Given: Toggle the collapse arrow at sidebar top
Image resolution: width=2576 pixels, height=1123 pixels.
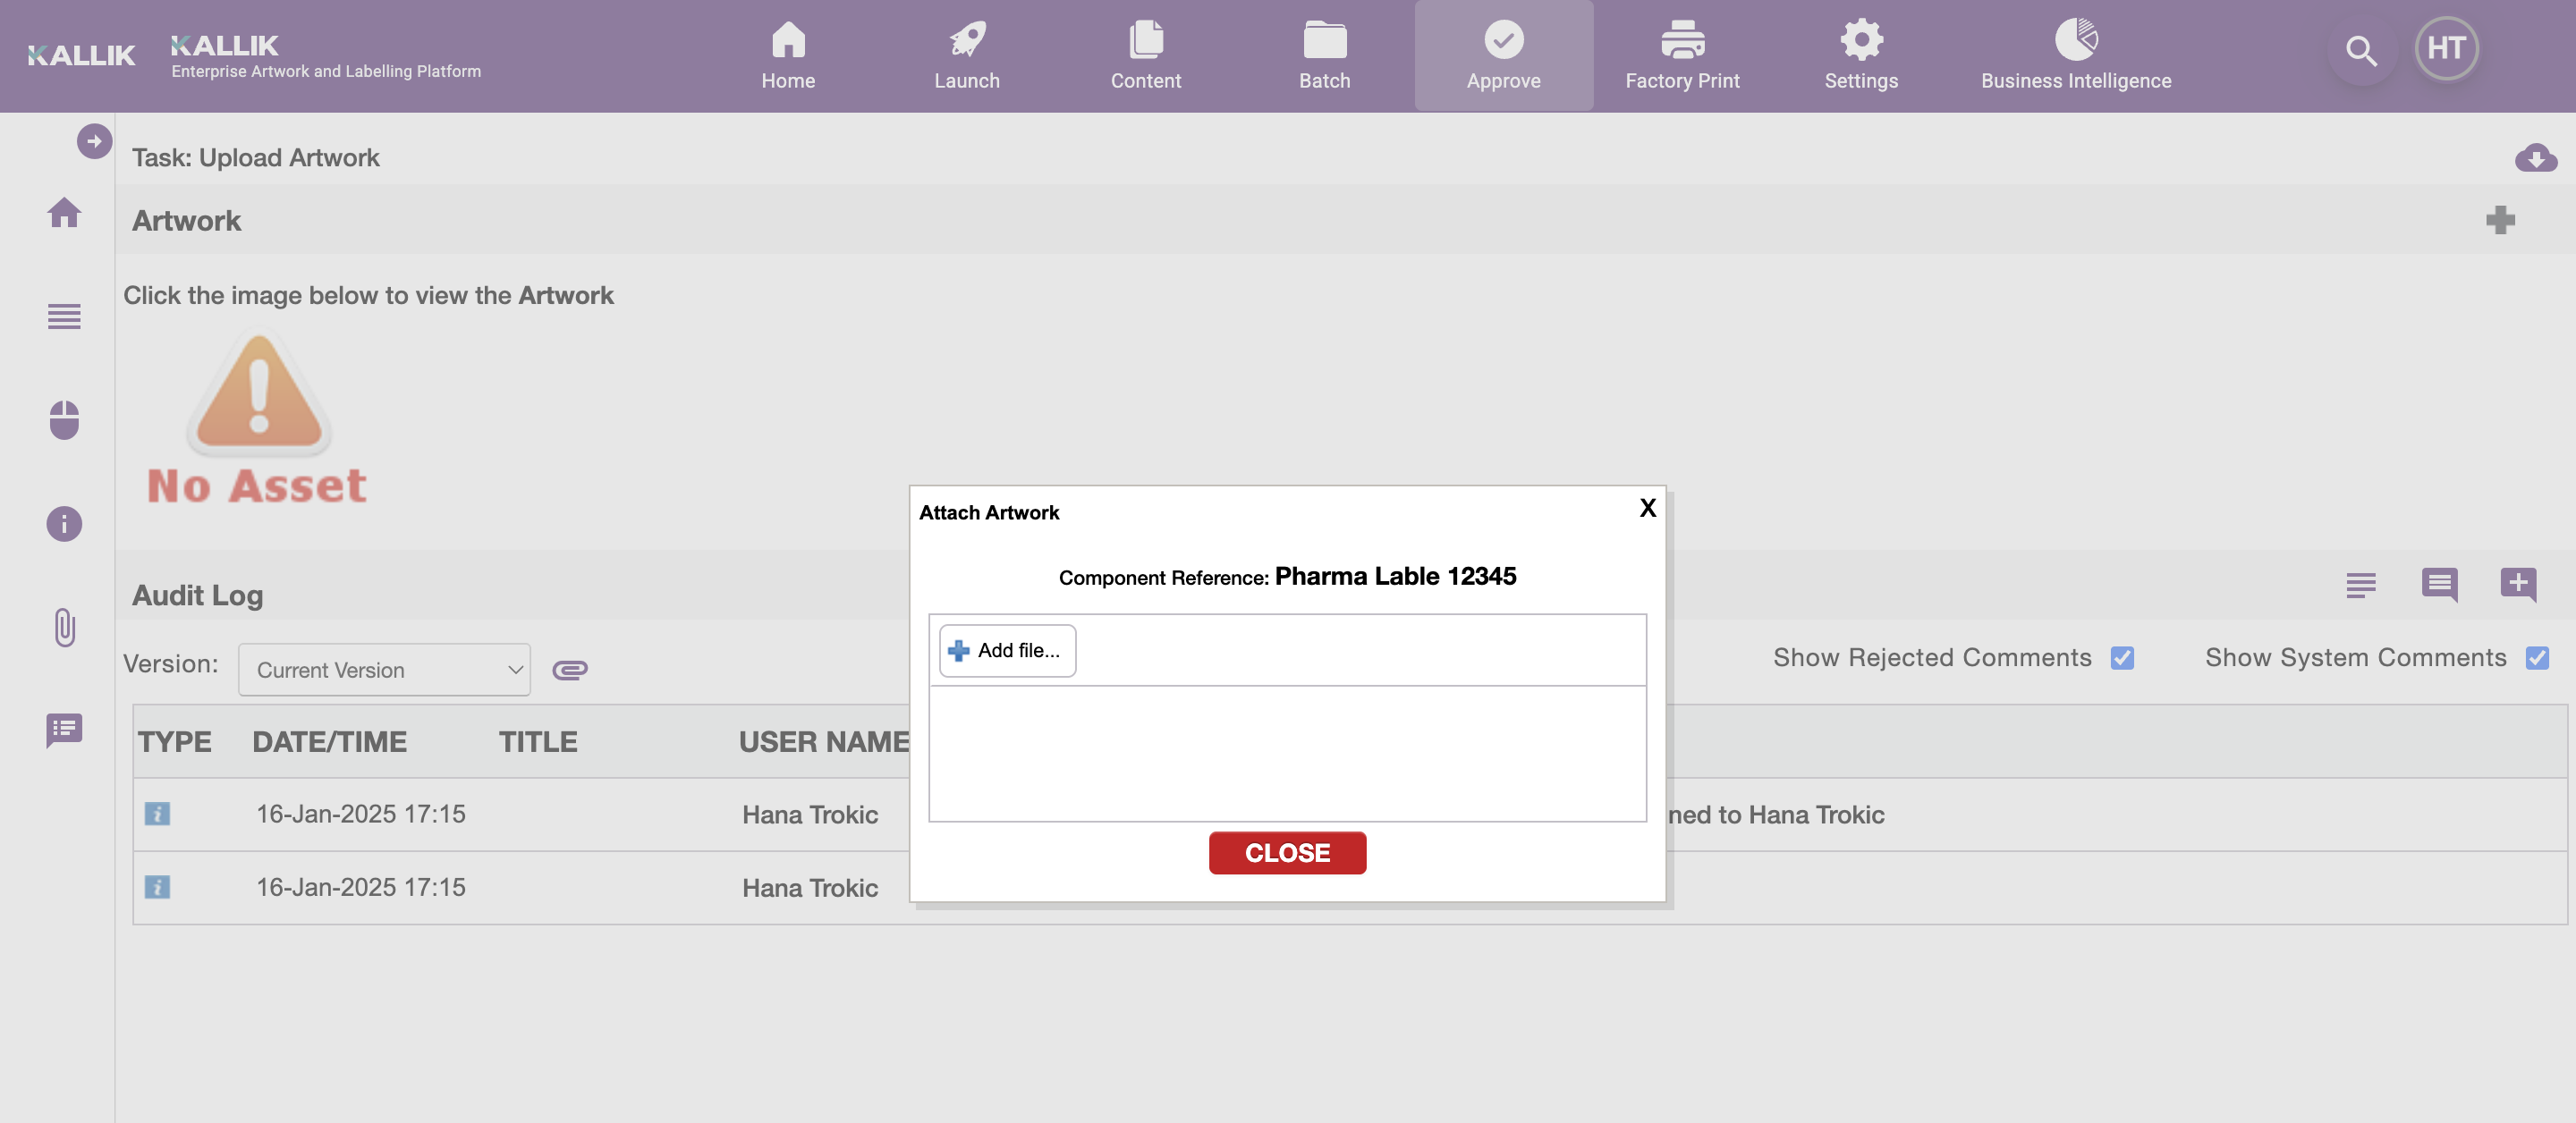Looking at the screenshot, I should [x=93, y=140].
